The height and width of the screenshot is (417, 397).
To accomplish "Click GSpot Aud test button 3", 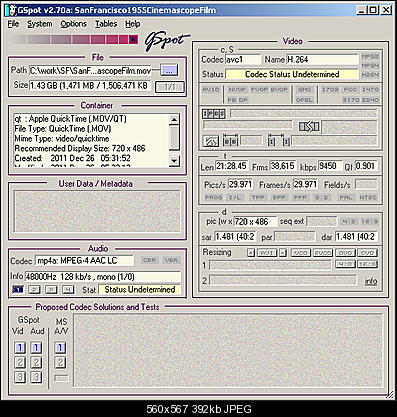I will (x=36, y=377).
